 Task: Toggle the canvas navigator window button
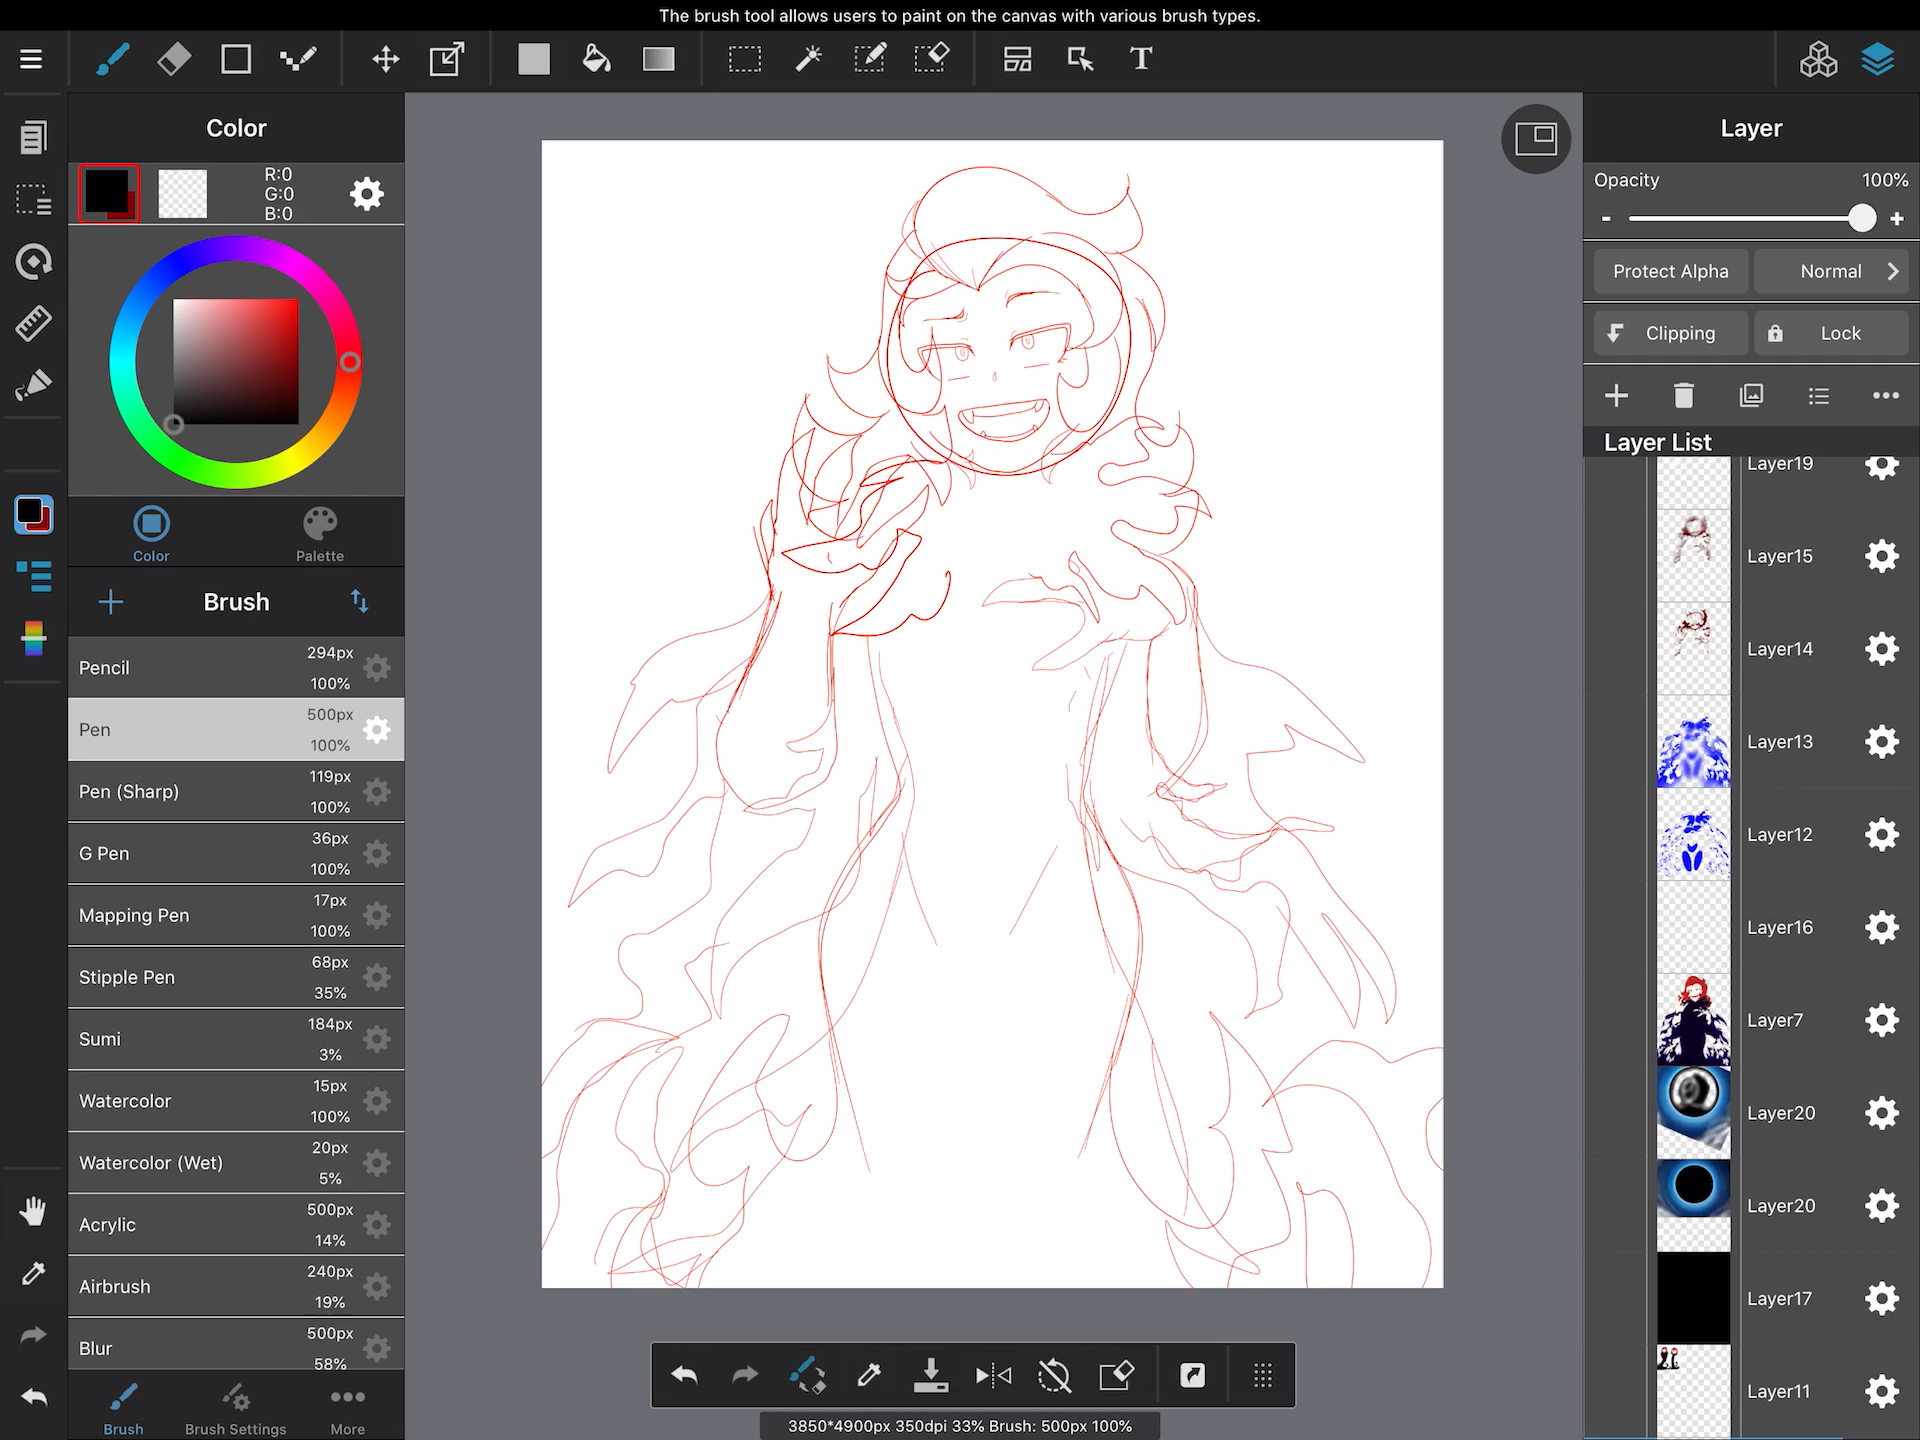pos(1536,138)
